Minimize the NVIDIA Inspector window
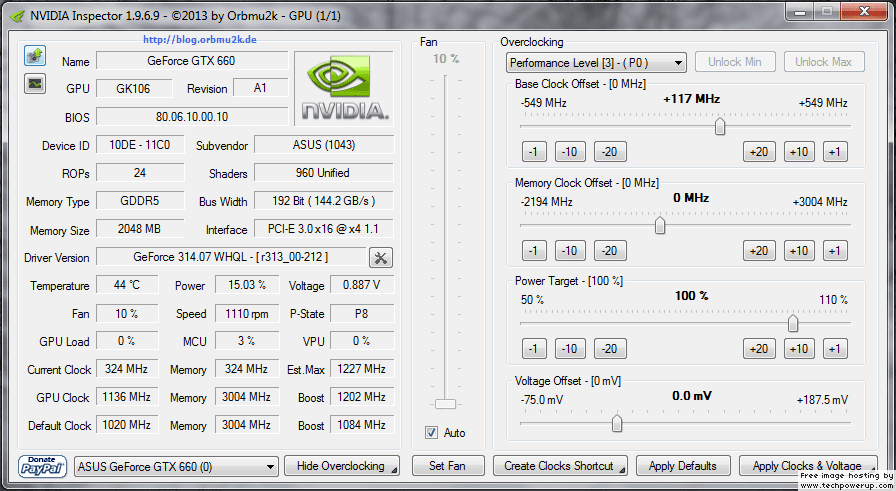Screen dimensions: 896x491 801,11
